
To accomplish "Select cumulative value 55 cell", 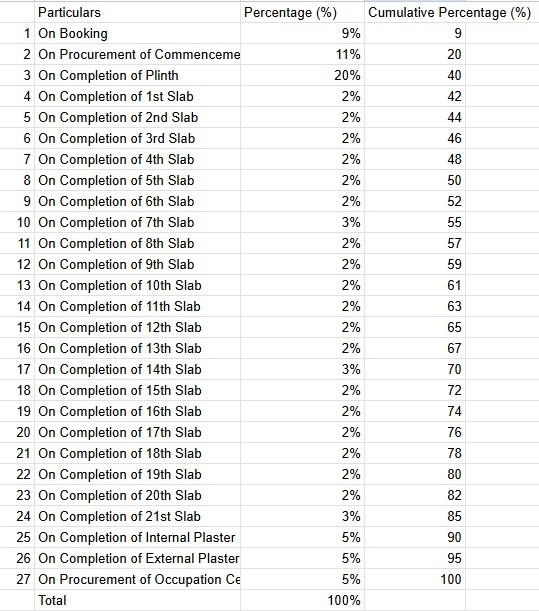I will pyautogui.click(x=415, y=223).
